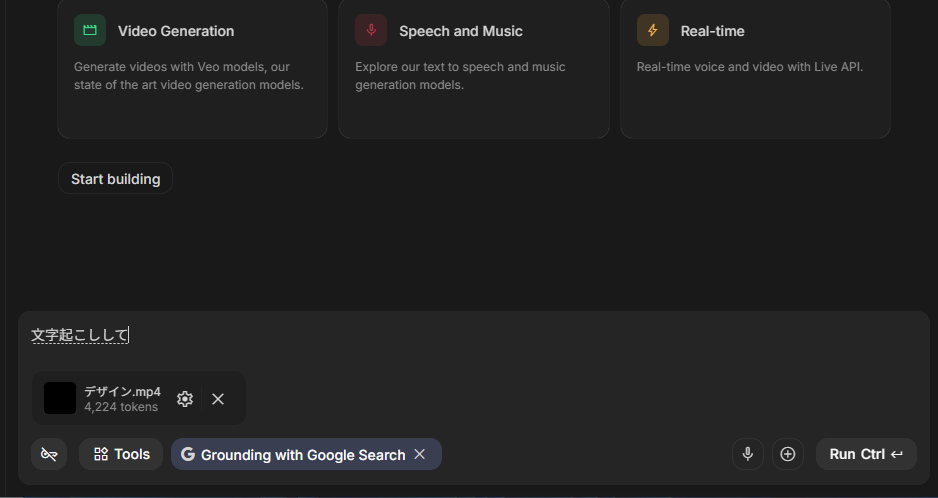Toggle the temporary chat crossed-eye icon
Image resolution: width=938 pixels, height=498 pixels.
[x=49, y=454]
